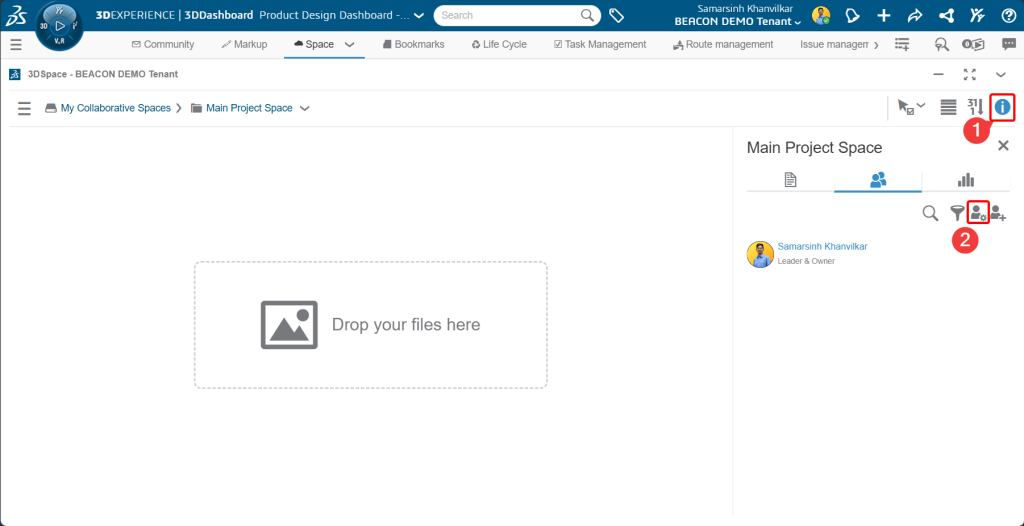Open the information panel icon
Screen dimensions: 1024x526
[x=1002, y=107]
